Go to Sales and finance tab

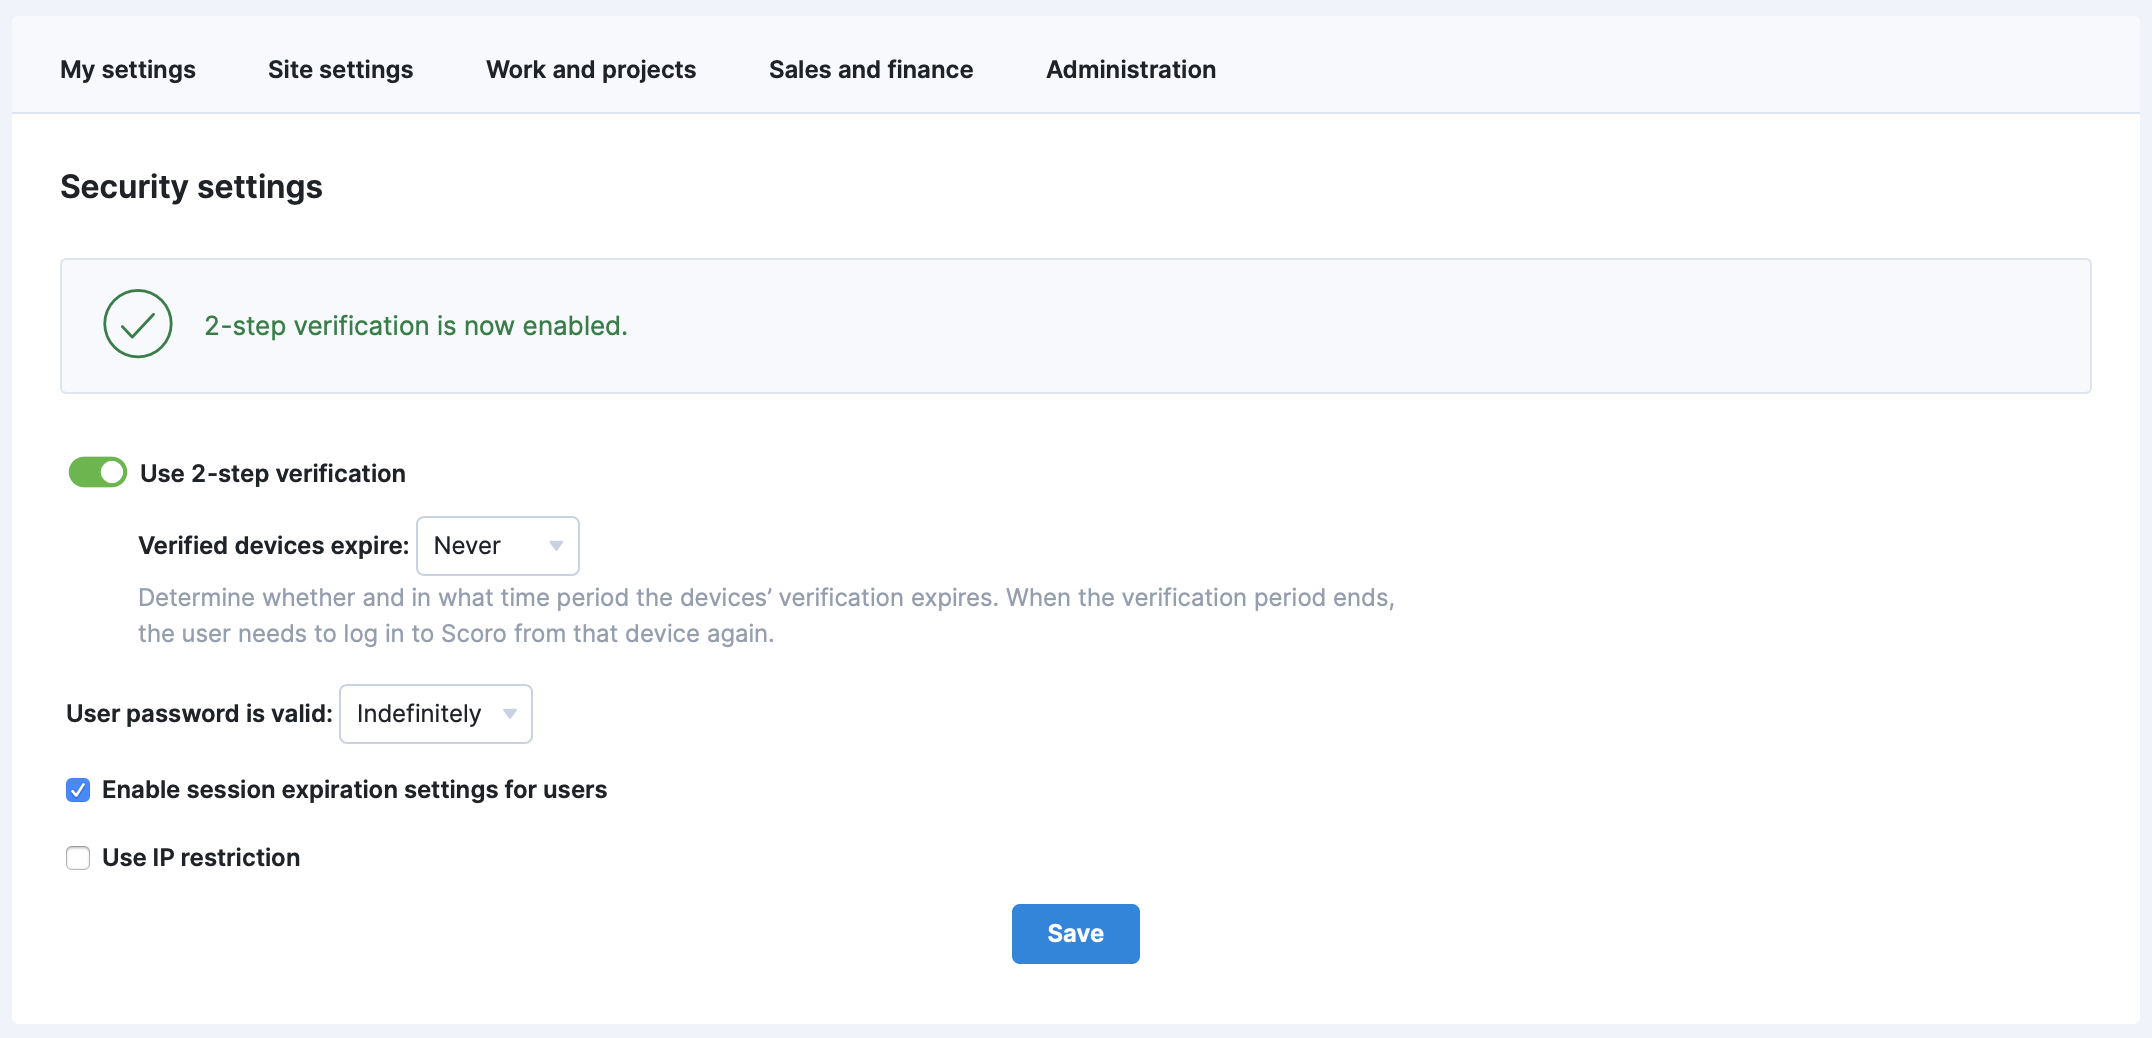coord(871,70)
